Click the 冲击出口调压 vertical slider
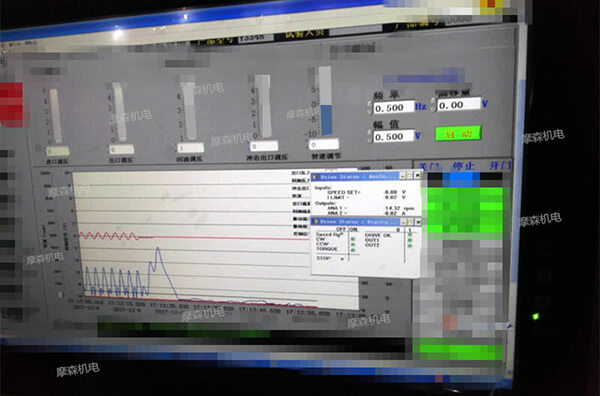The height and width of the screenshot is (396, 600). [263, 106]
